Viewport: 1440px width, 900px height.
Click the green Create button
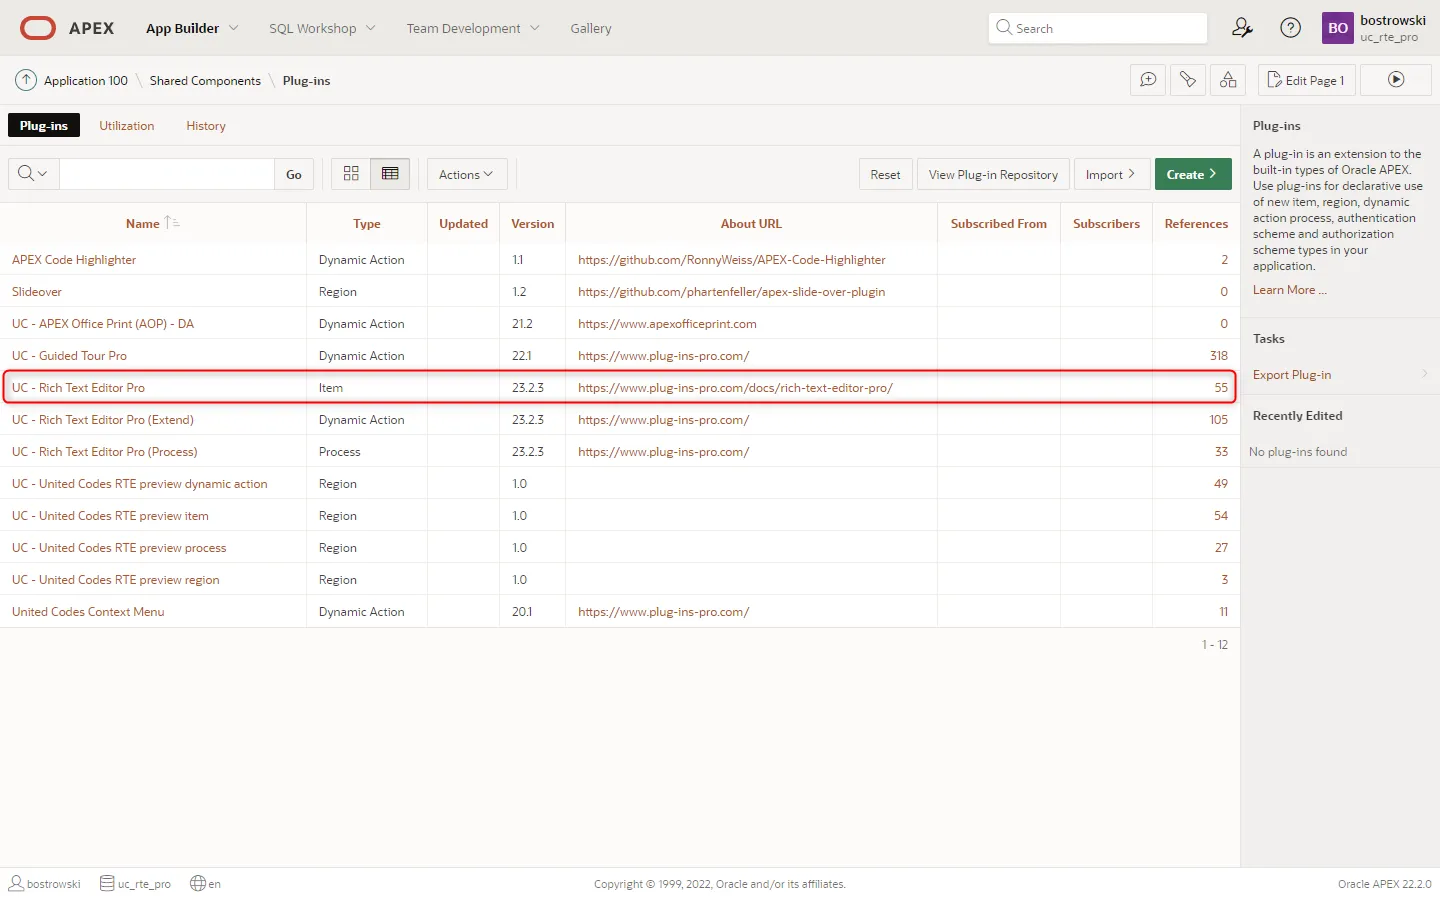click(1192, 174)
